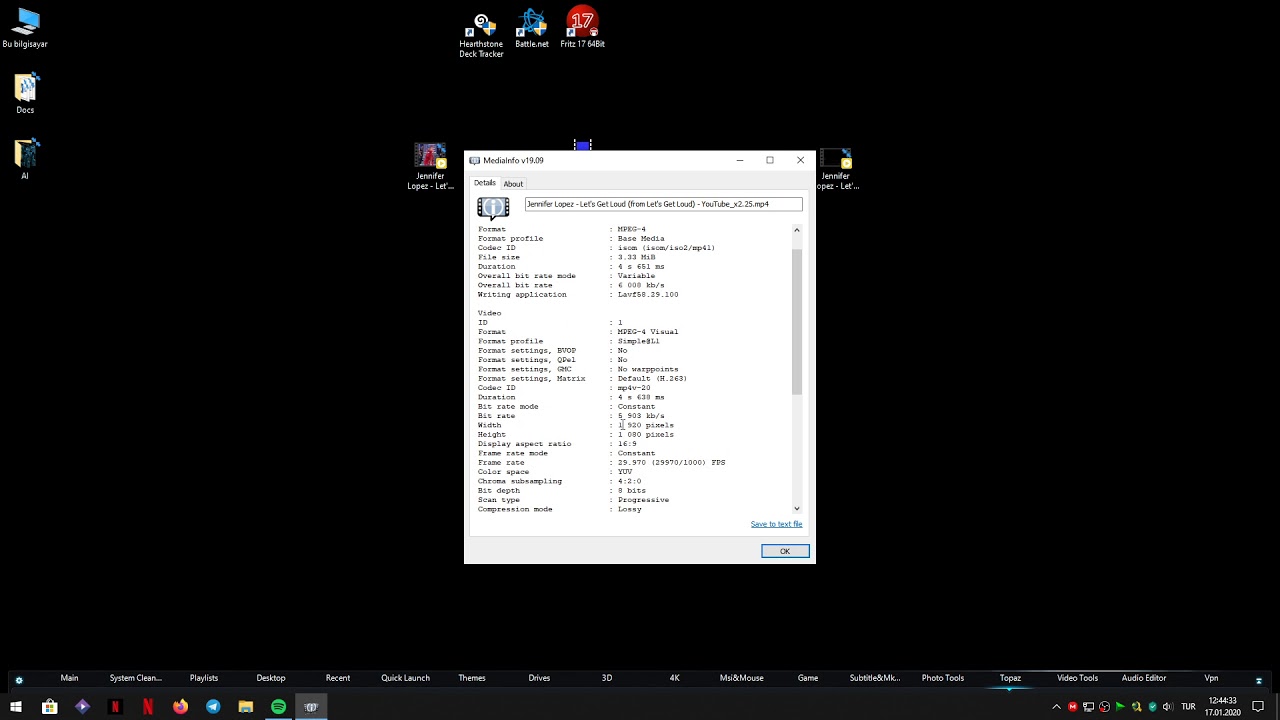Open the Battle.net desktop shortcut

[x=532, y=29]
